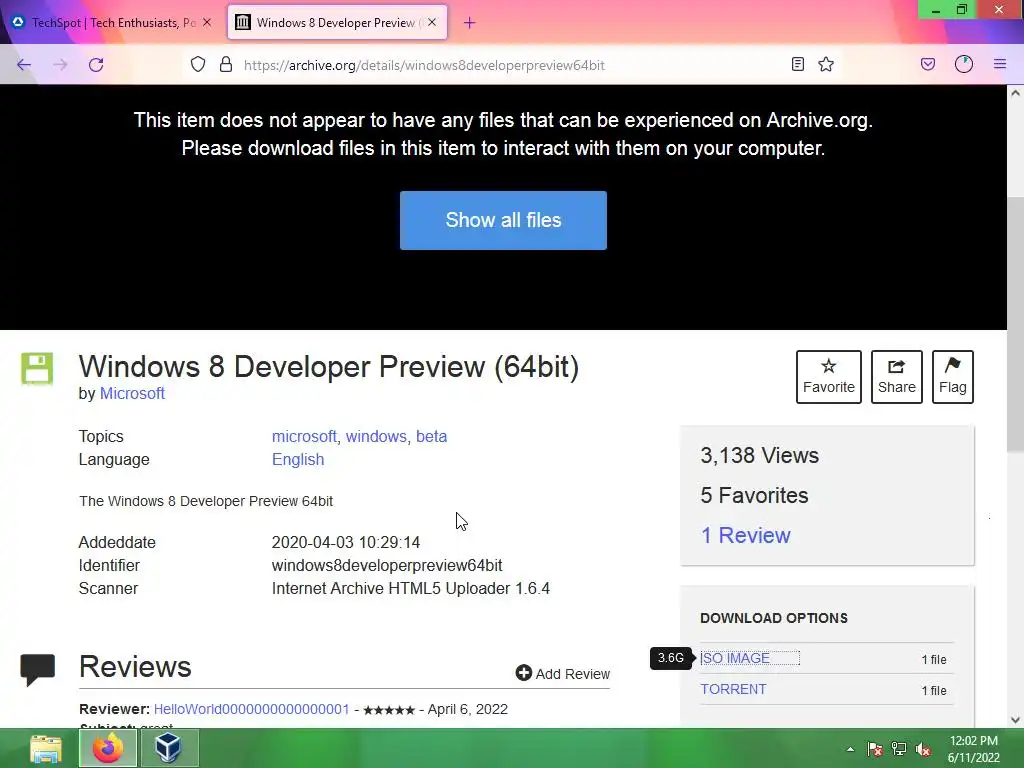The image size is (1024, 768).
Task: Reload the page with the refresh icon
Action: (x=96, y=65)
